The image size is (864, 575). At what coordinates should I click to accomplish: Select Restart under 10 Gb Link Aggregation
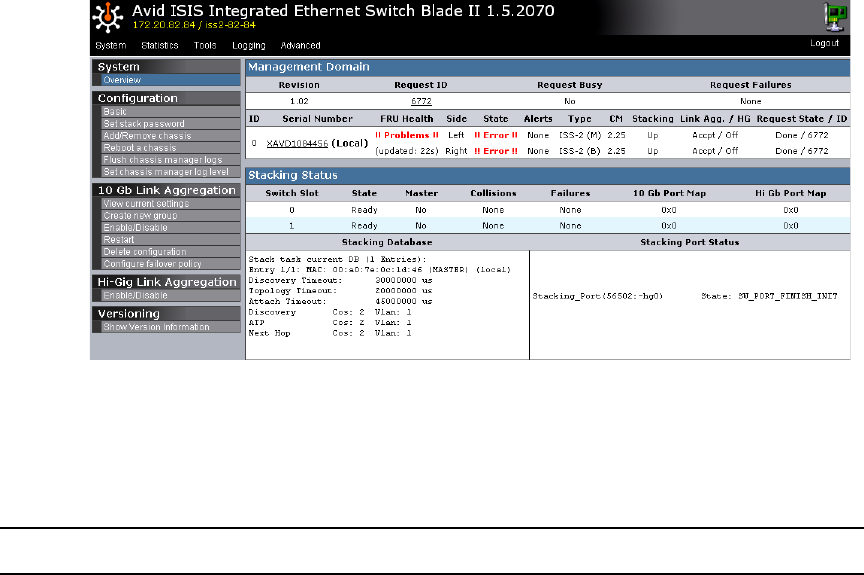pyautogui.click(x=171, y=240)
